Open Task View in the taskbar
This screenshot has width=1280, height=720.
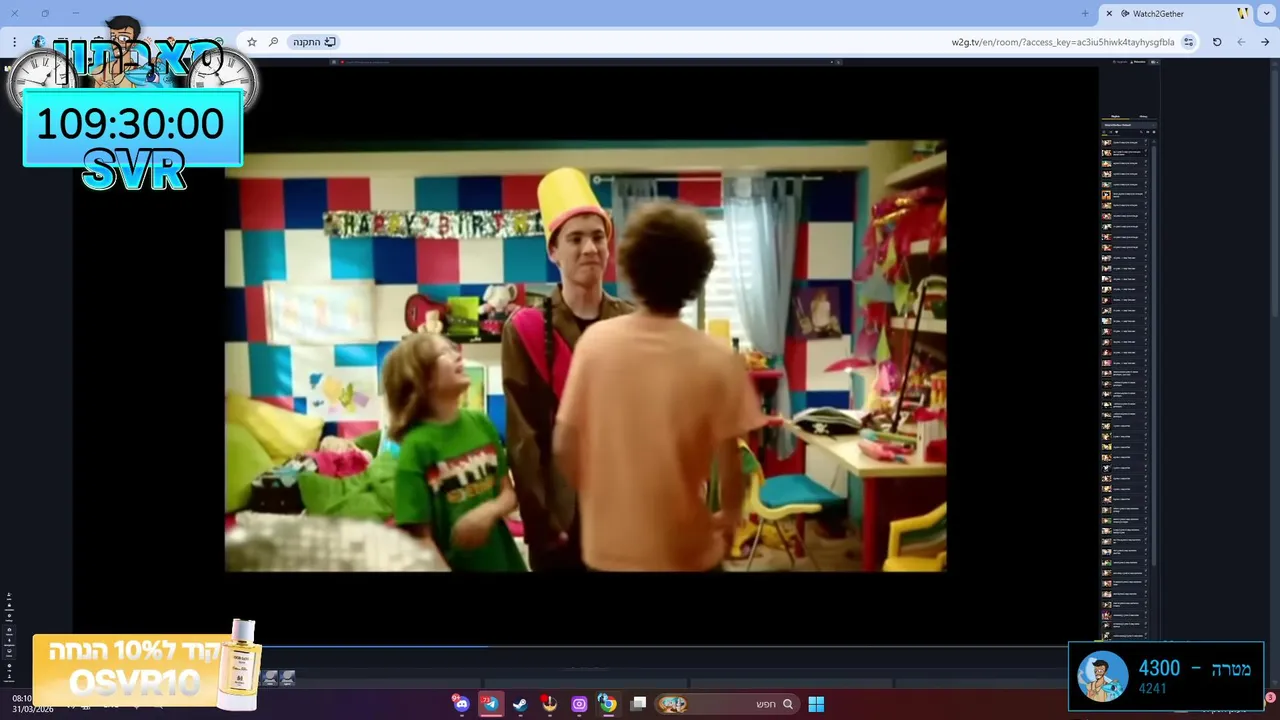pyautogui.click(x=639, y=704)
